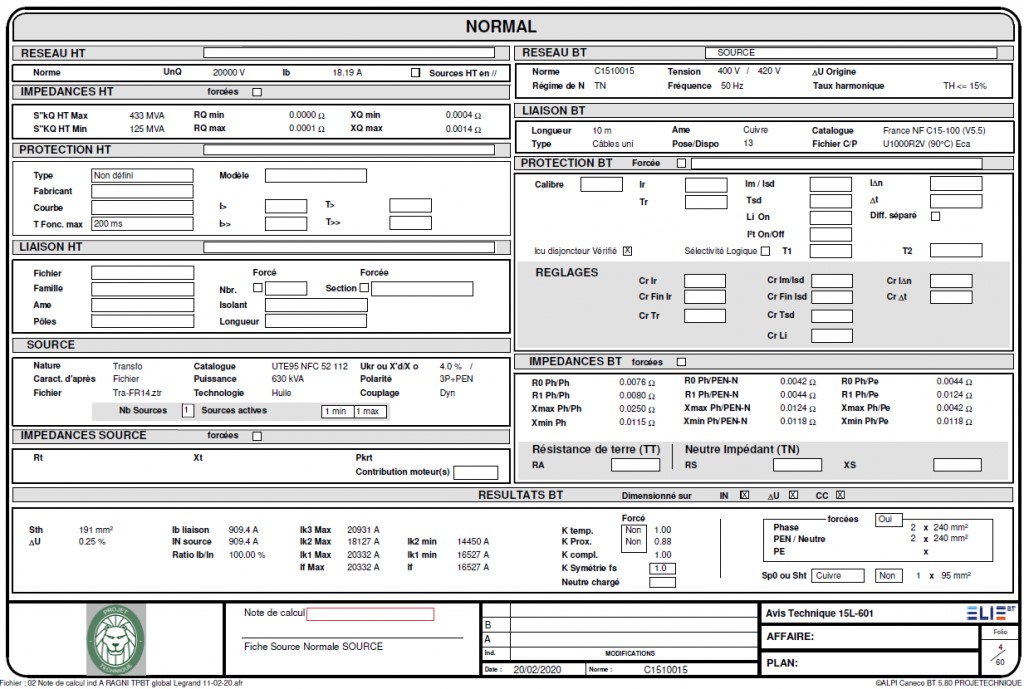Click the green lion project logo
Image resolution: width=1024 pixels, height=689 pixels.
point(117,637)
